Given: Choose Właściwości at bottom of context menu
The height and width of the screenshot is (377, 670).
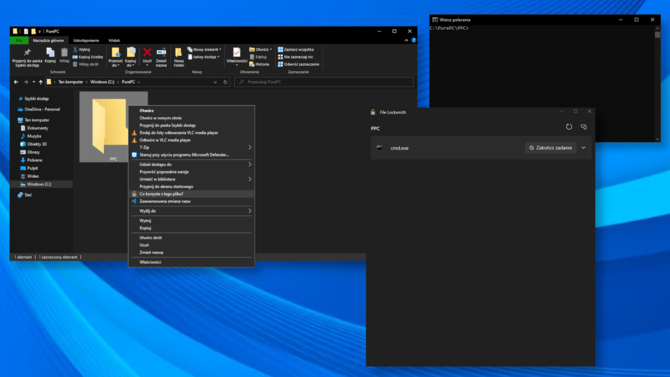Looking at the screenshot, I should click(x=191, y=262).
